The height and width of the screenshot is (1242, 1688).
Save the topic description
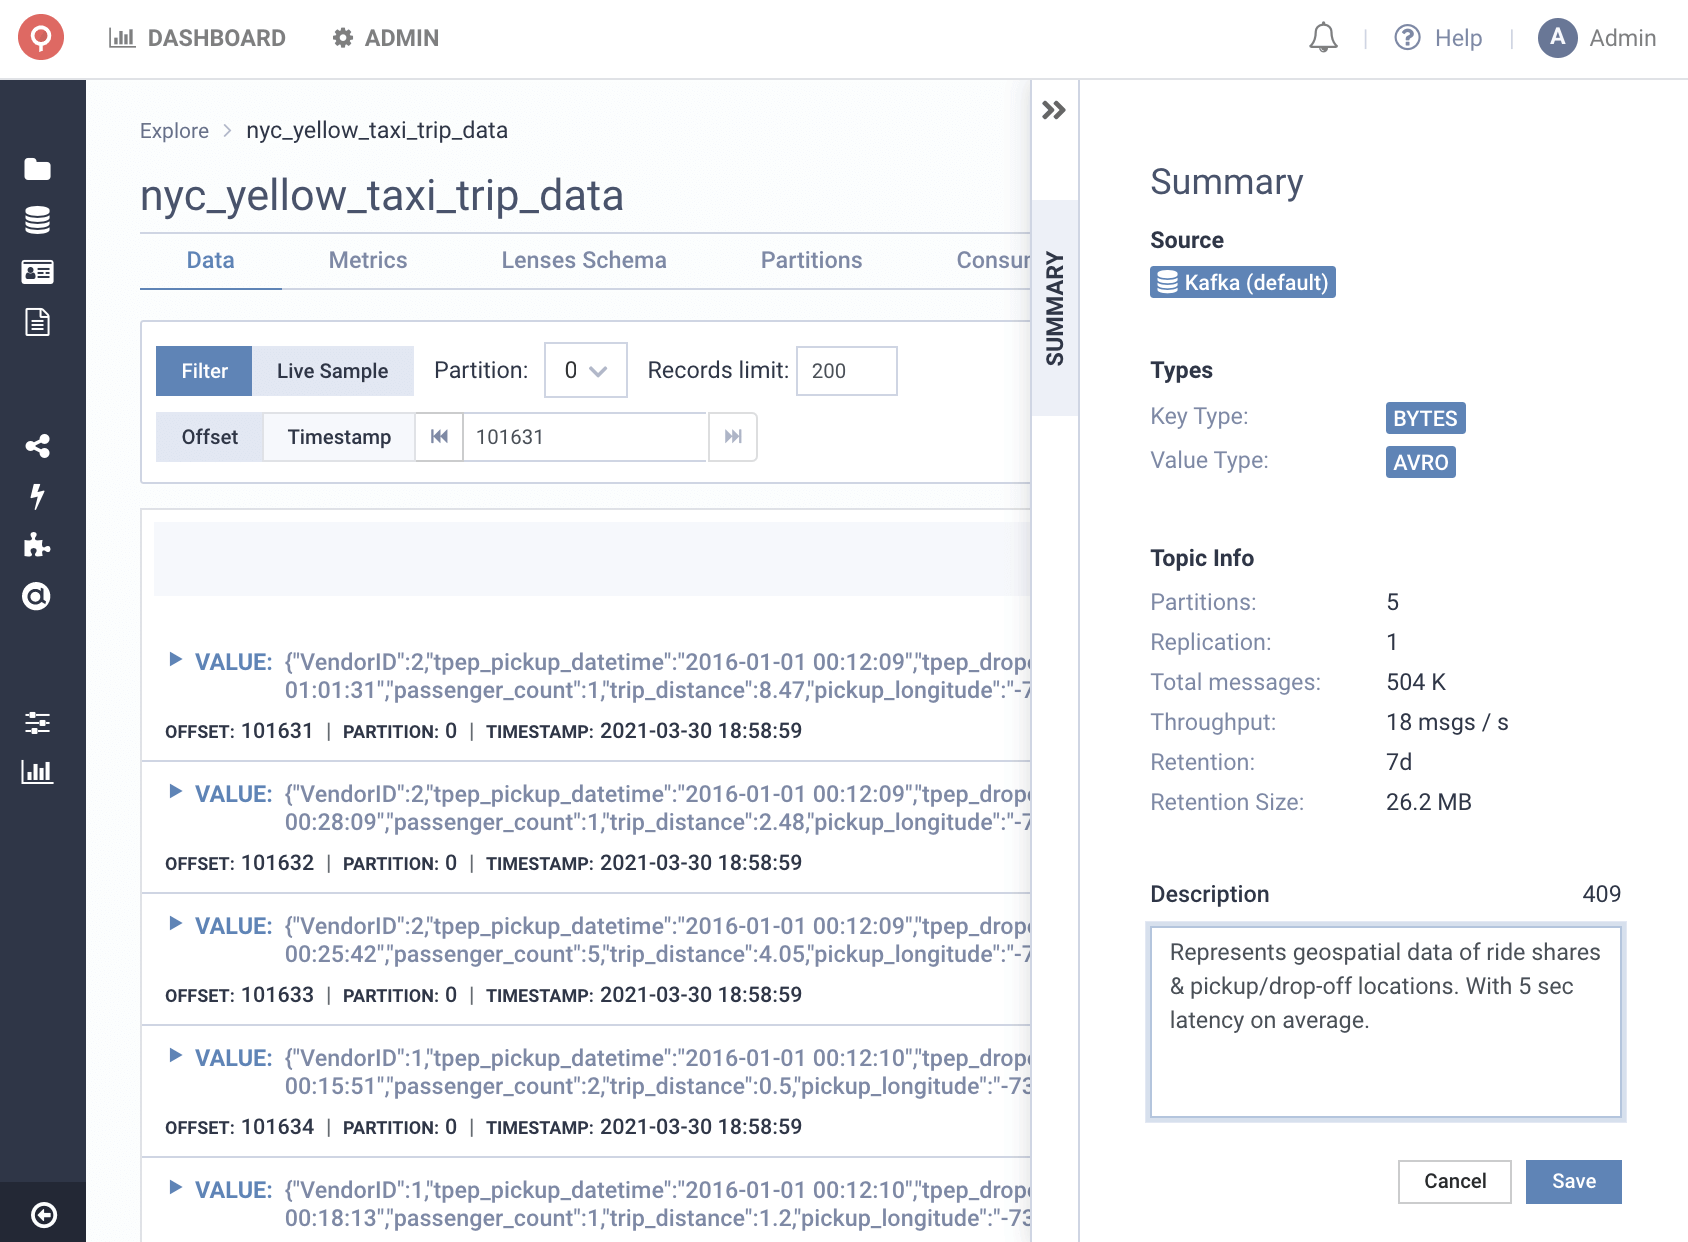[1572, 1181]
